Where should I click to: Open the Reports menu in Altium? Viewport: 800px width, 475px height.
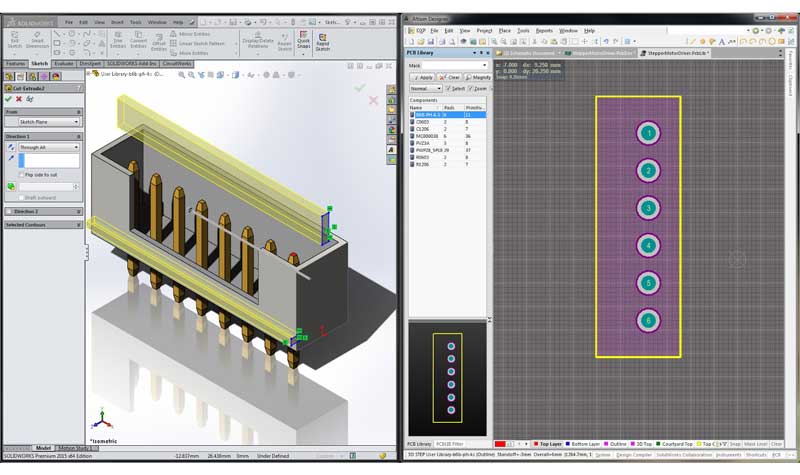[544, 31]
